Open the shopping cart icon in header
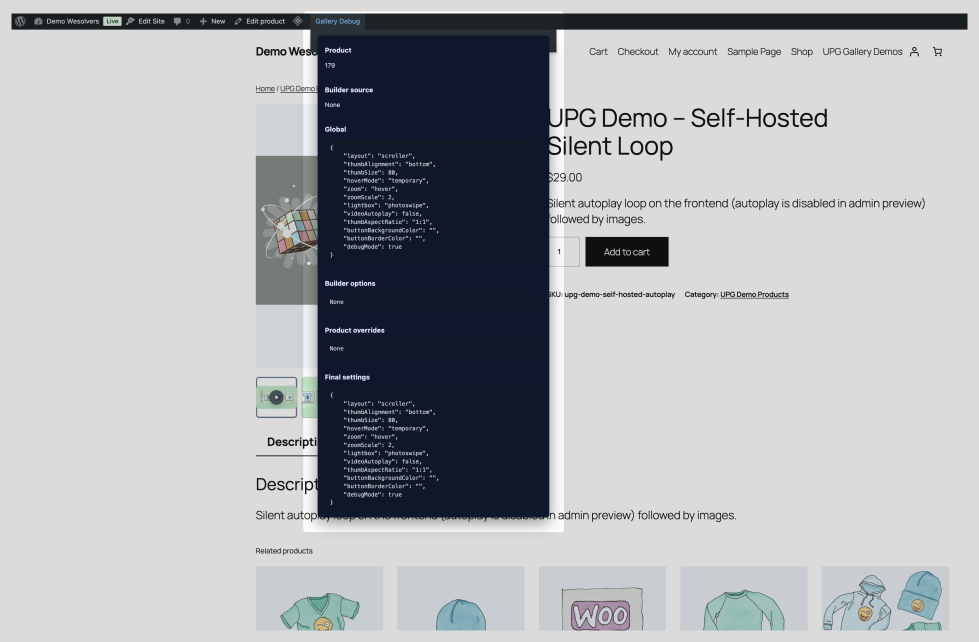Screen dimensions: 979x642 pos(937,52)
